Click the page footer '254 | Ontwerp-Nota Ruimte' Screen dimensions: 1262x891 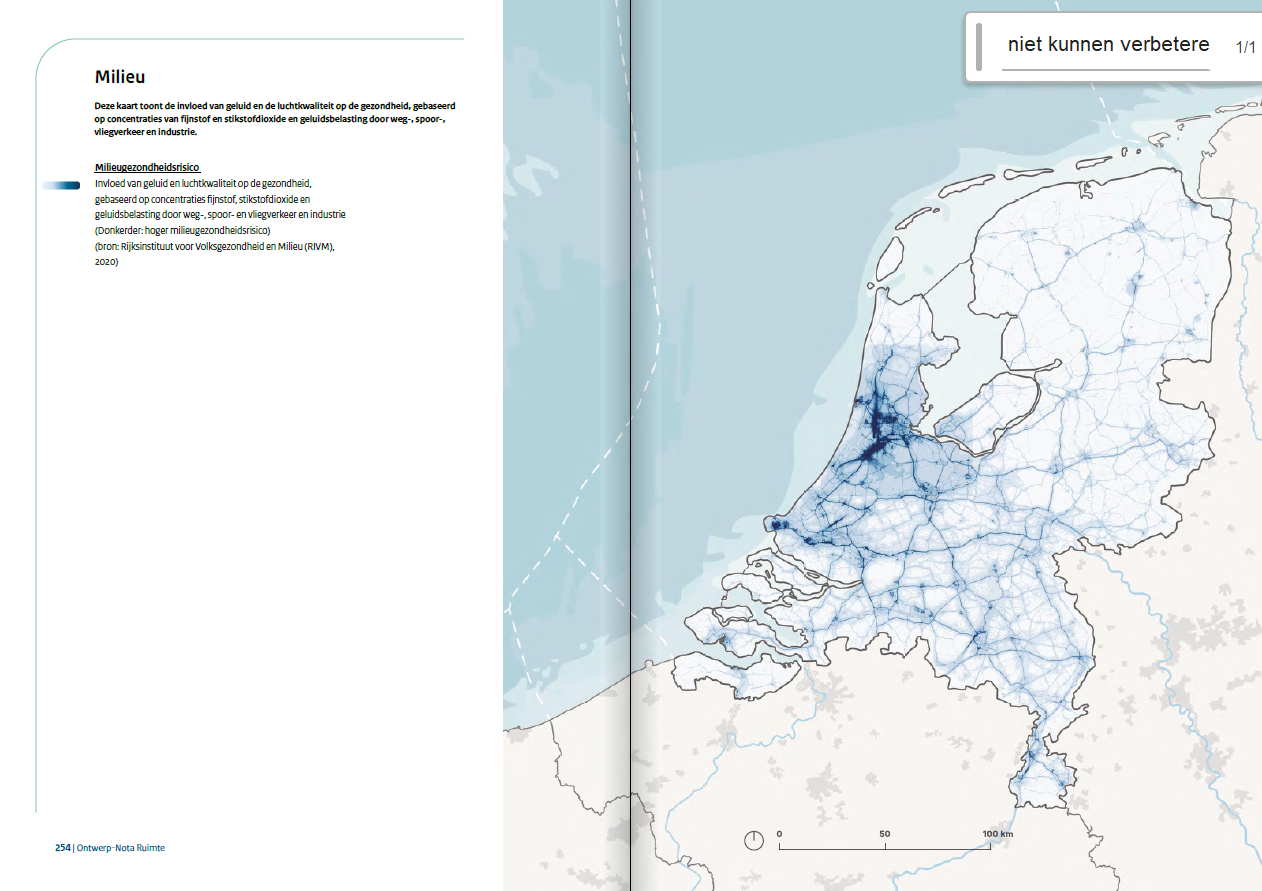point(110,847)
